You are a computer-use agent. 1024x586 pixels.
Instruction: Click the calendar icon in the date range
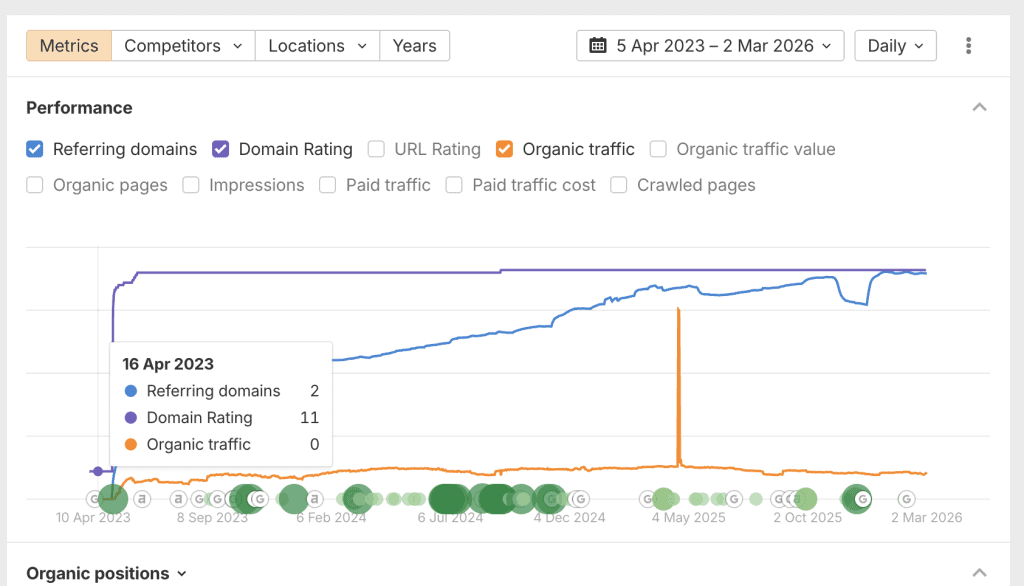tap(598, 46)
